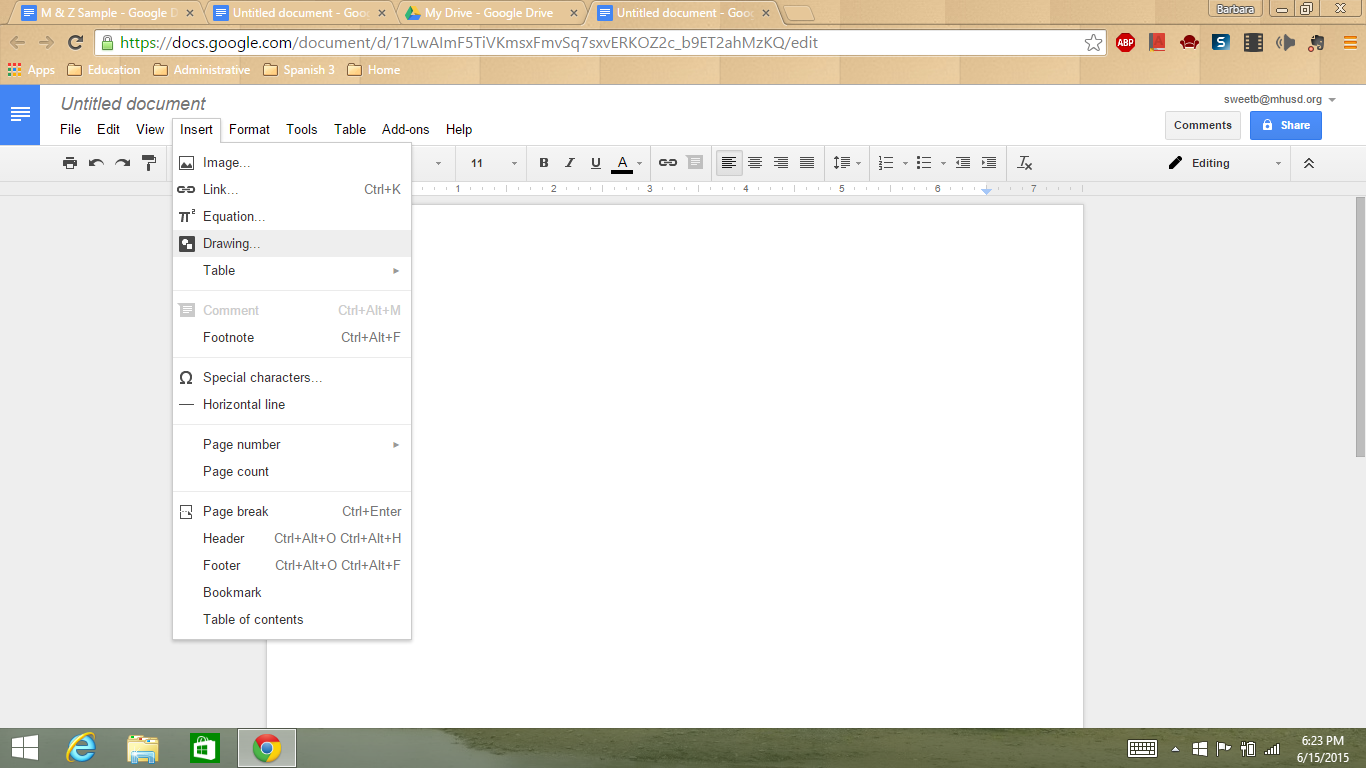Click the Apps bookmarks shortcut
The image size is (1366, 768).
pos(31,70)
